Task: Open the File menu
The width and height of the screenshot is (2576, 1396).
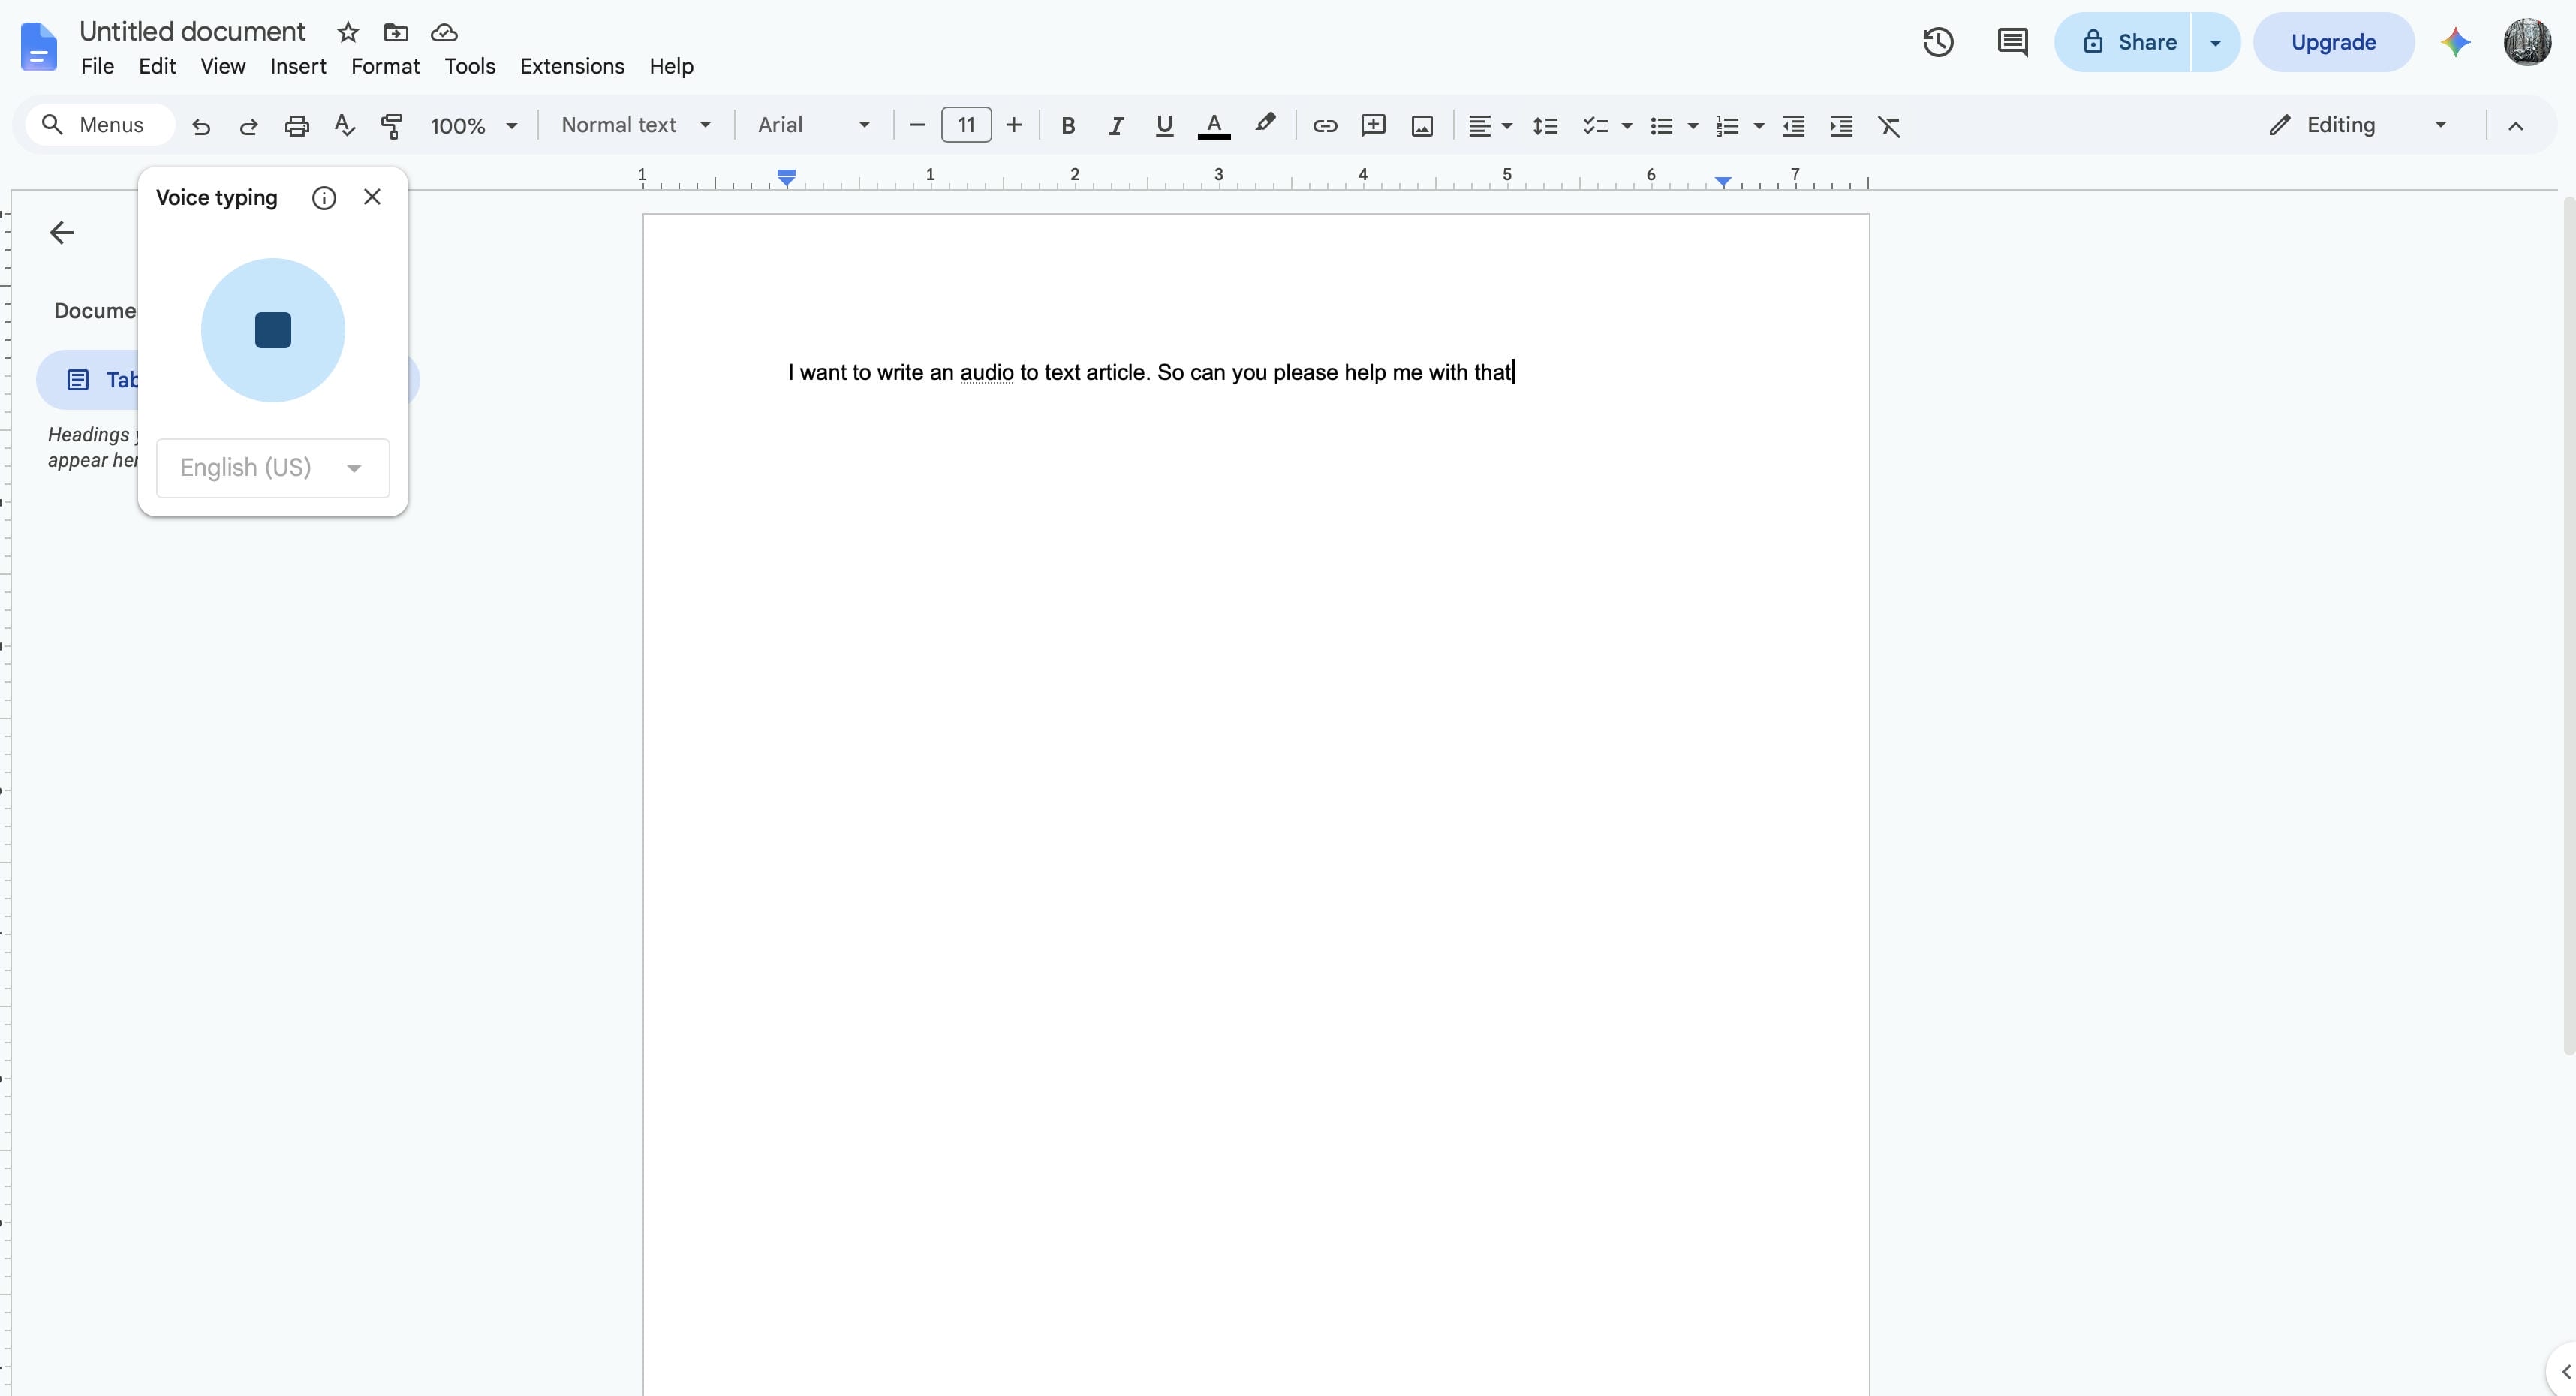Action: [x=97, y=66]
